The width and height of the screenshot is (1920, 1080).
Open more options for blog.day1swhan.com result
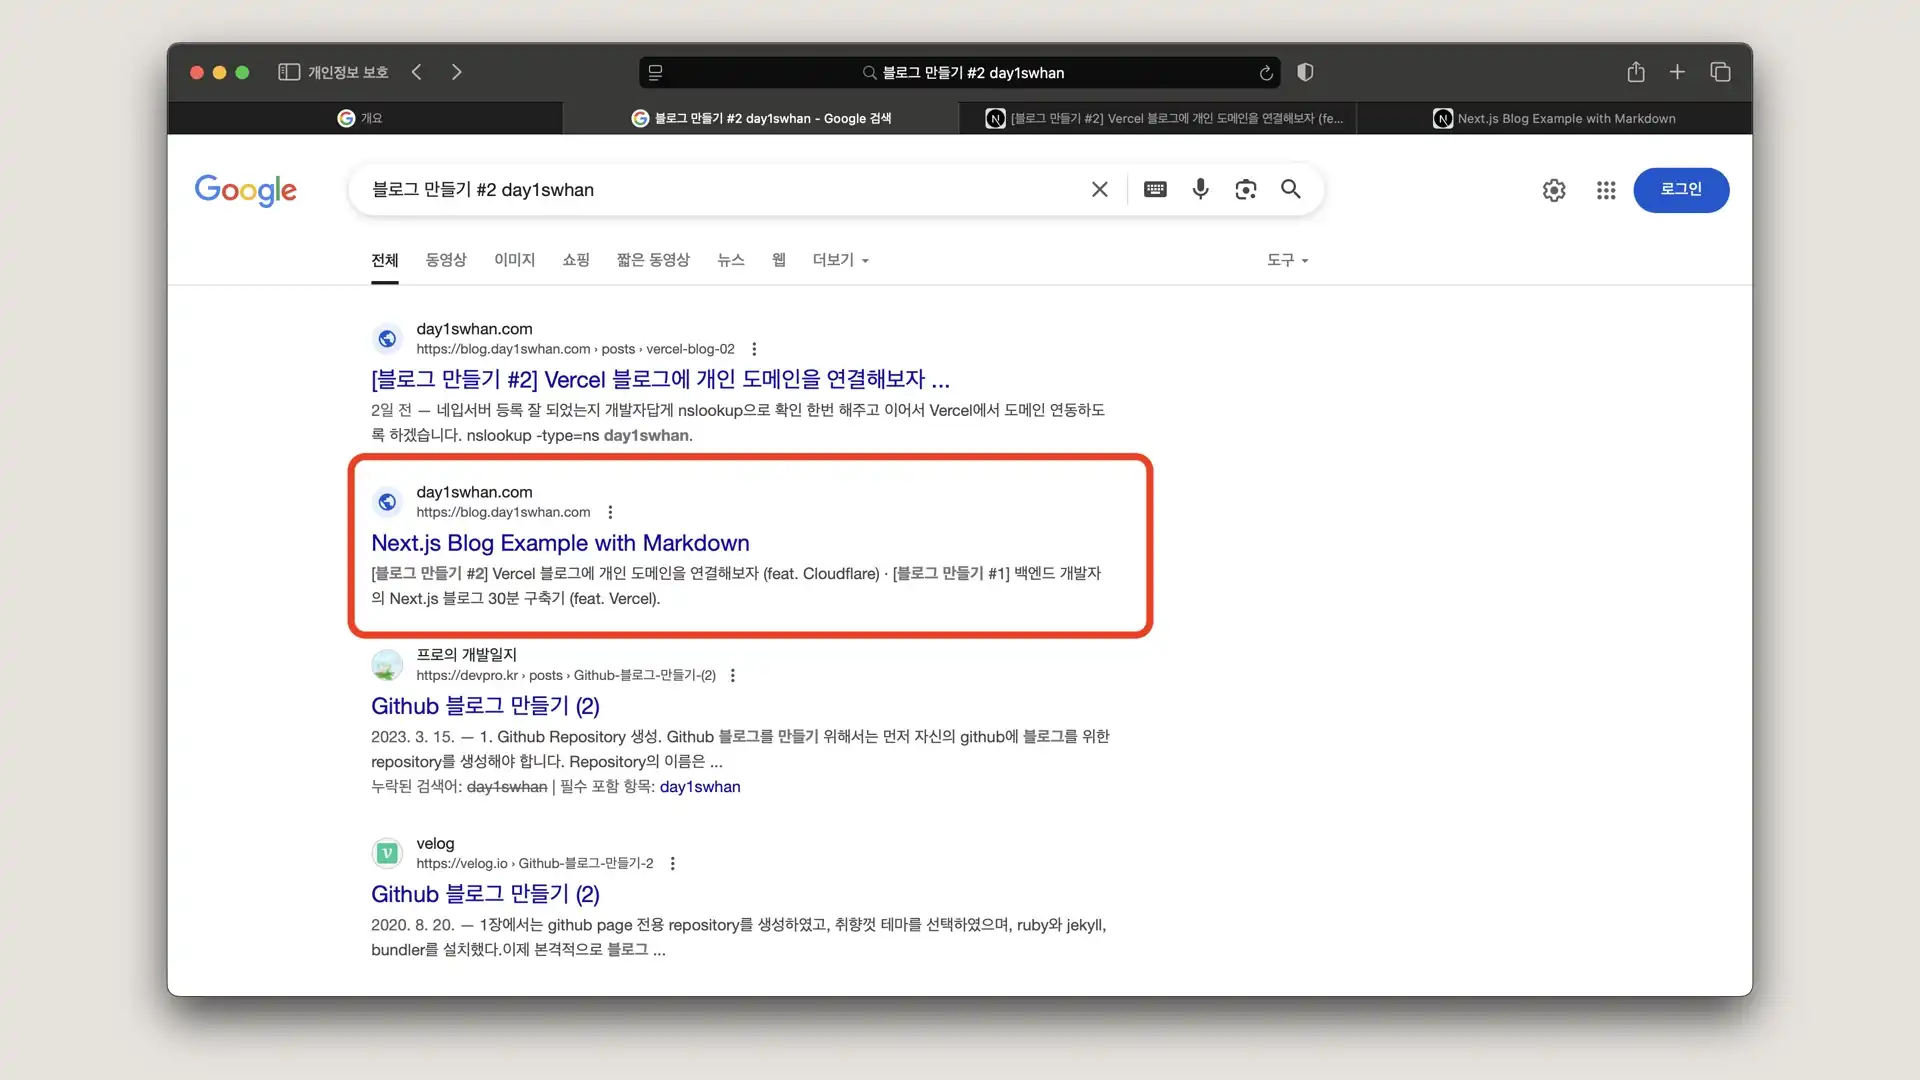pyautogui.click(x=610, y=512)
